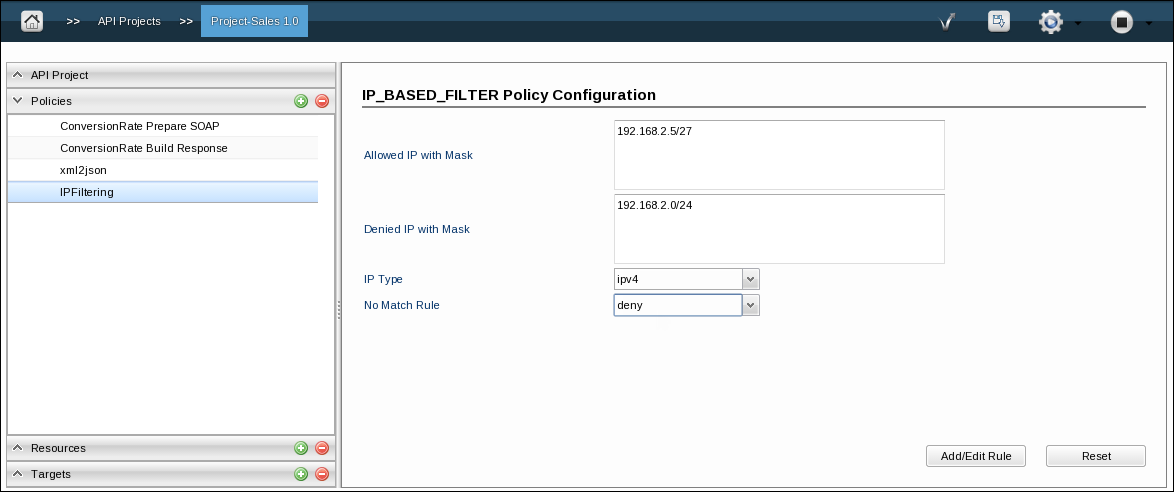Image resolution: width=1174 pixels, height=492 pixels.
Task: Add a new target with green plus
Action: 301,473
